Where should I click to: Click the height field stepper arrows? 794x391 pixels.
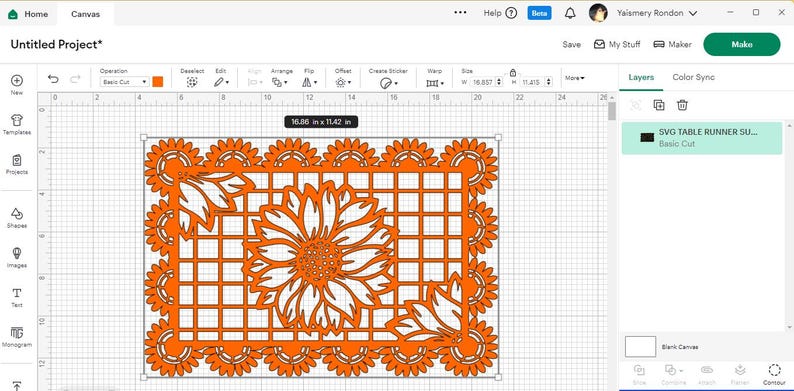click(x=549, y=82)
